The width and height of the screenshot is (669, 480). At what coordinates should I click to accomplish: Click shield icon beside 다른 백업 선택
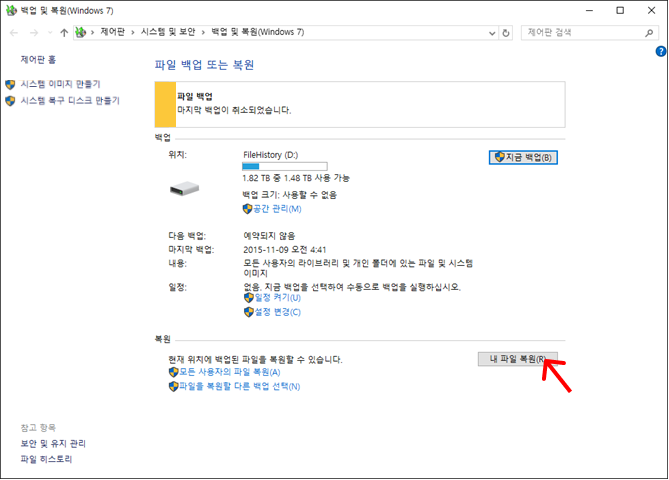(x=173, y=387)
